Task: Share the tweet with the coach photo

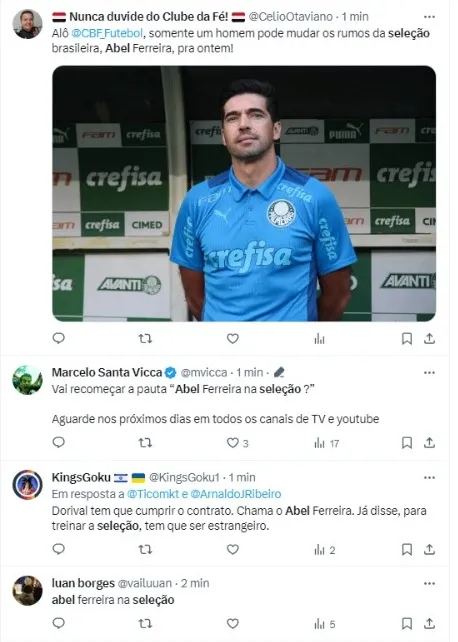Action: pos(429,339)
